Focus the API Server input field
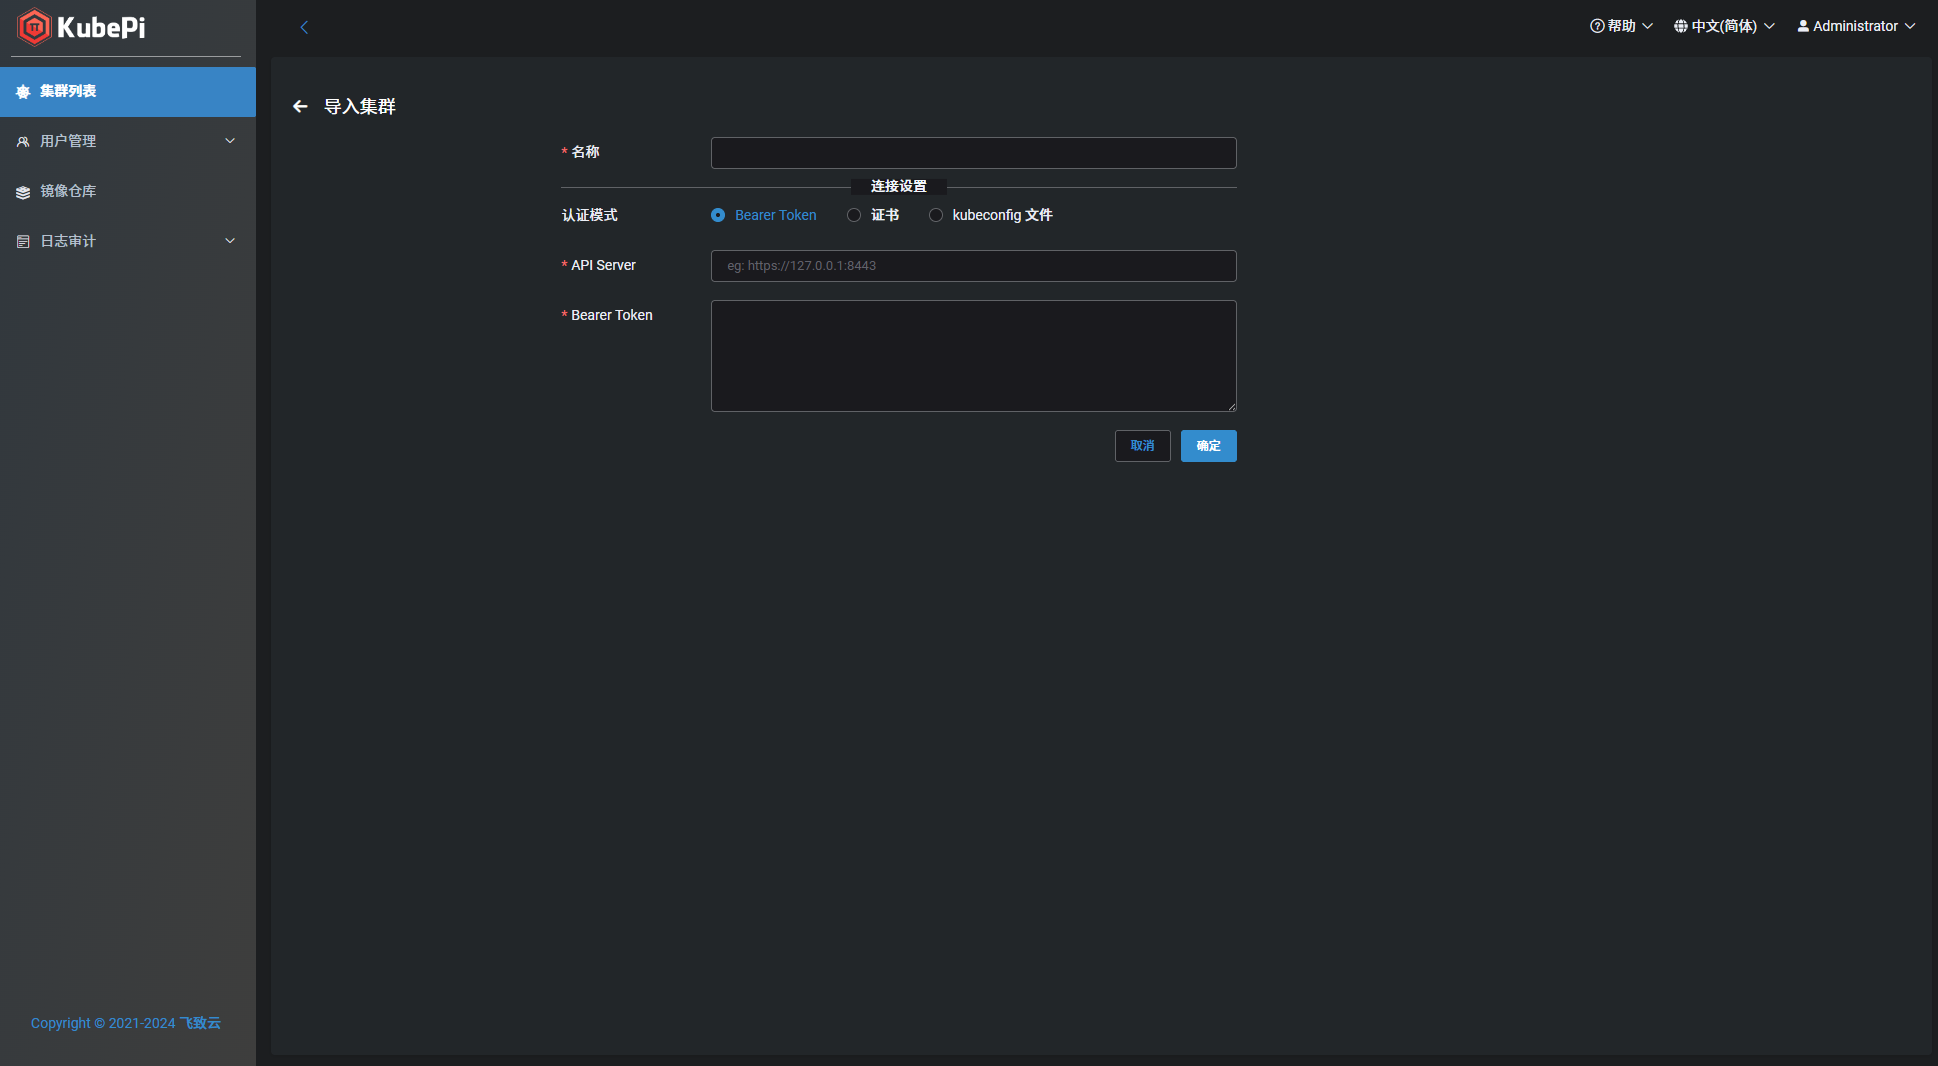 click(x=974, y=266)
